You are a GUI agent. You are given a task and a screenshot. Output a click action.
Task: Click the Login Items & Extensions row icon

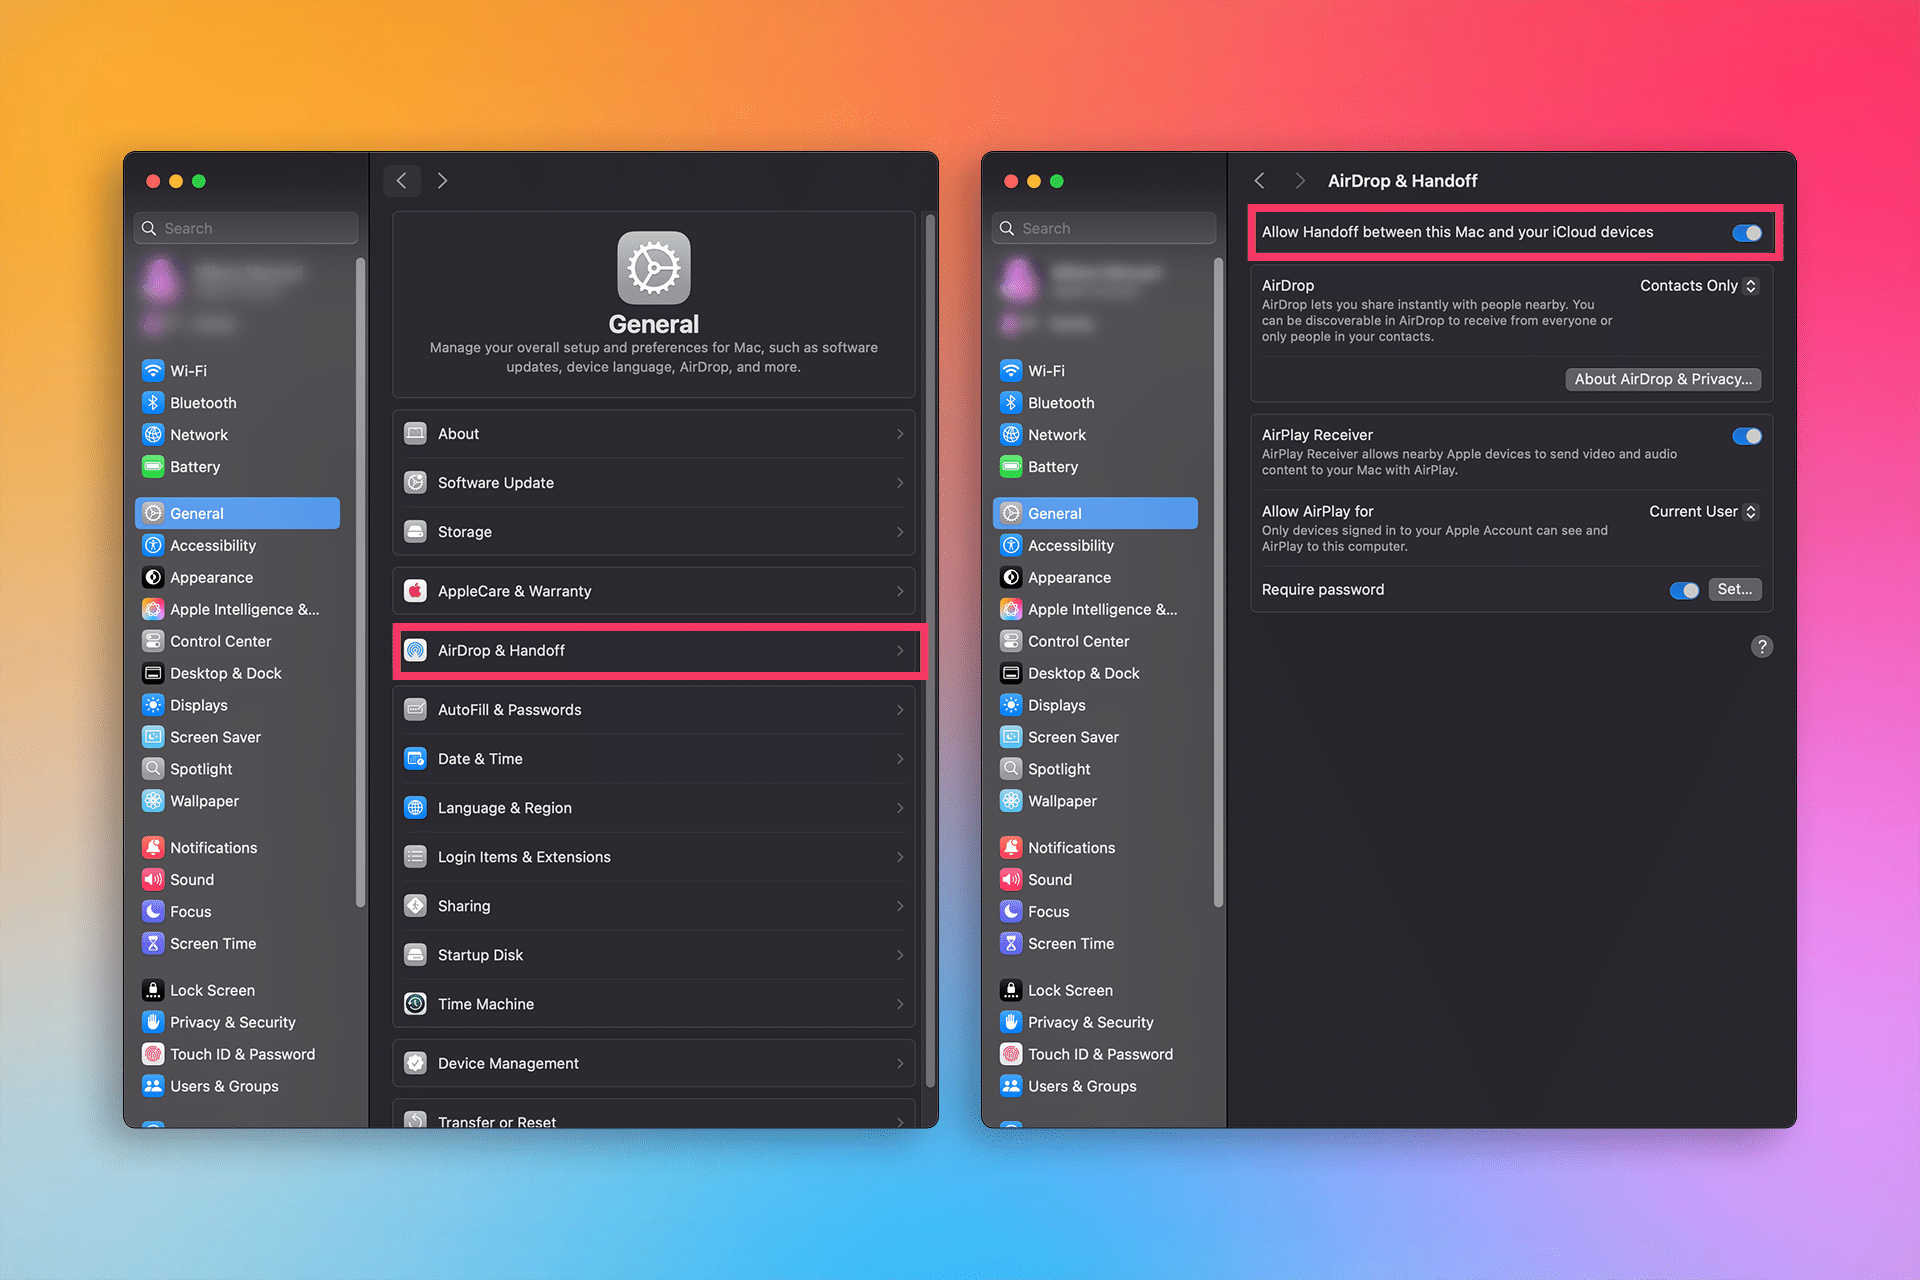416,857
